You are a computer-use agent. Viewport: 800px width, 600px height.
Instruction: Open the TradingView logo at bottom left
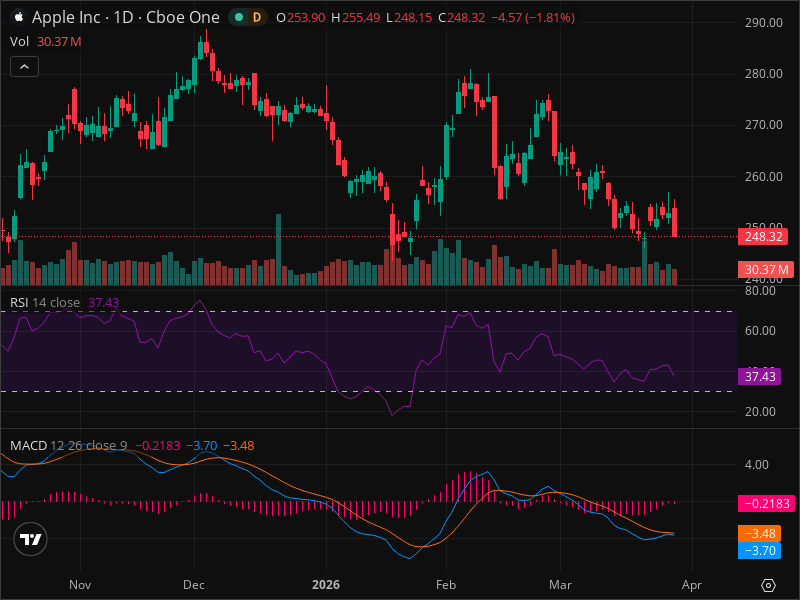pyautogui.click(x=31, y=539)
